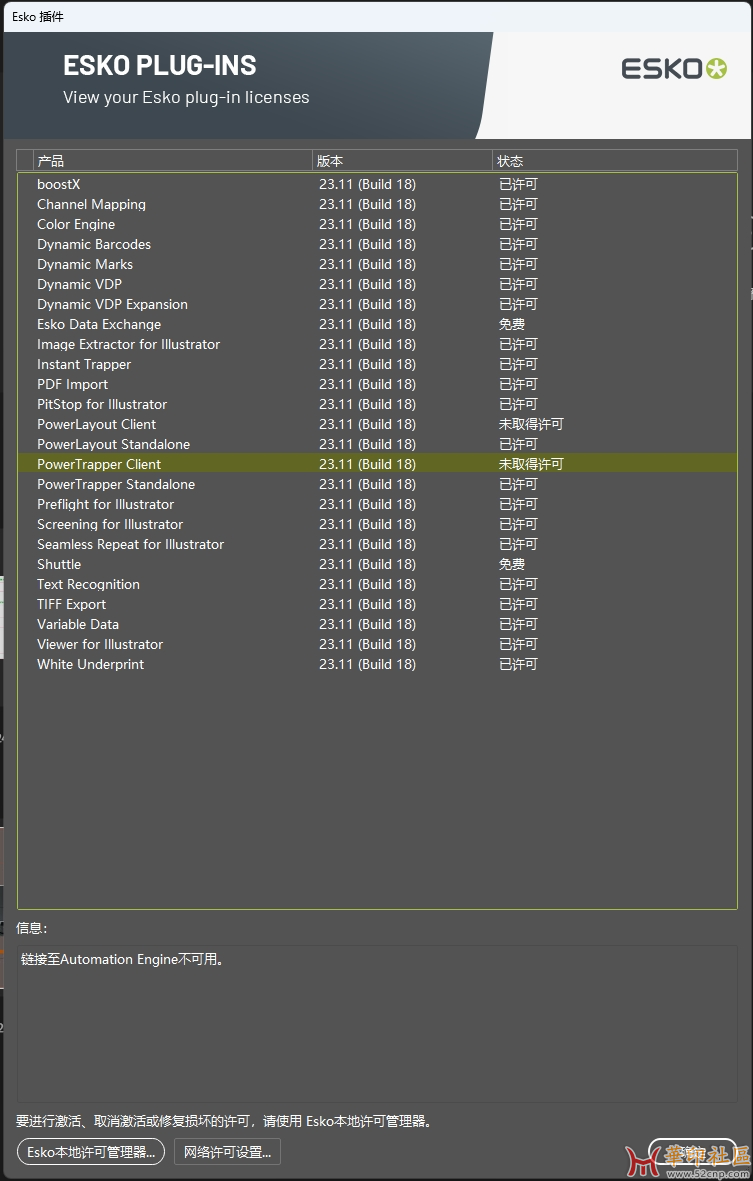The image size is (753, 1181).
Task: Select the Shuttle row
Action: [377, 563]
